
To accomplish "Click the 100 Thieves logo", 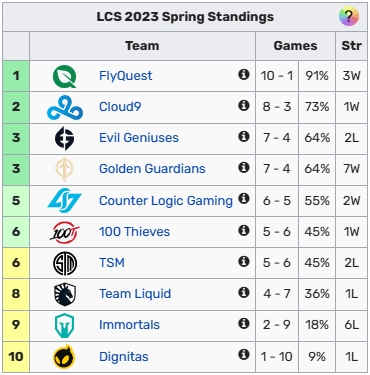I will coord(65,232).
